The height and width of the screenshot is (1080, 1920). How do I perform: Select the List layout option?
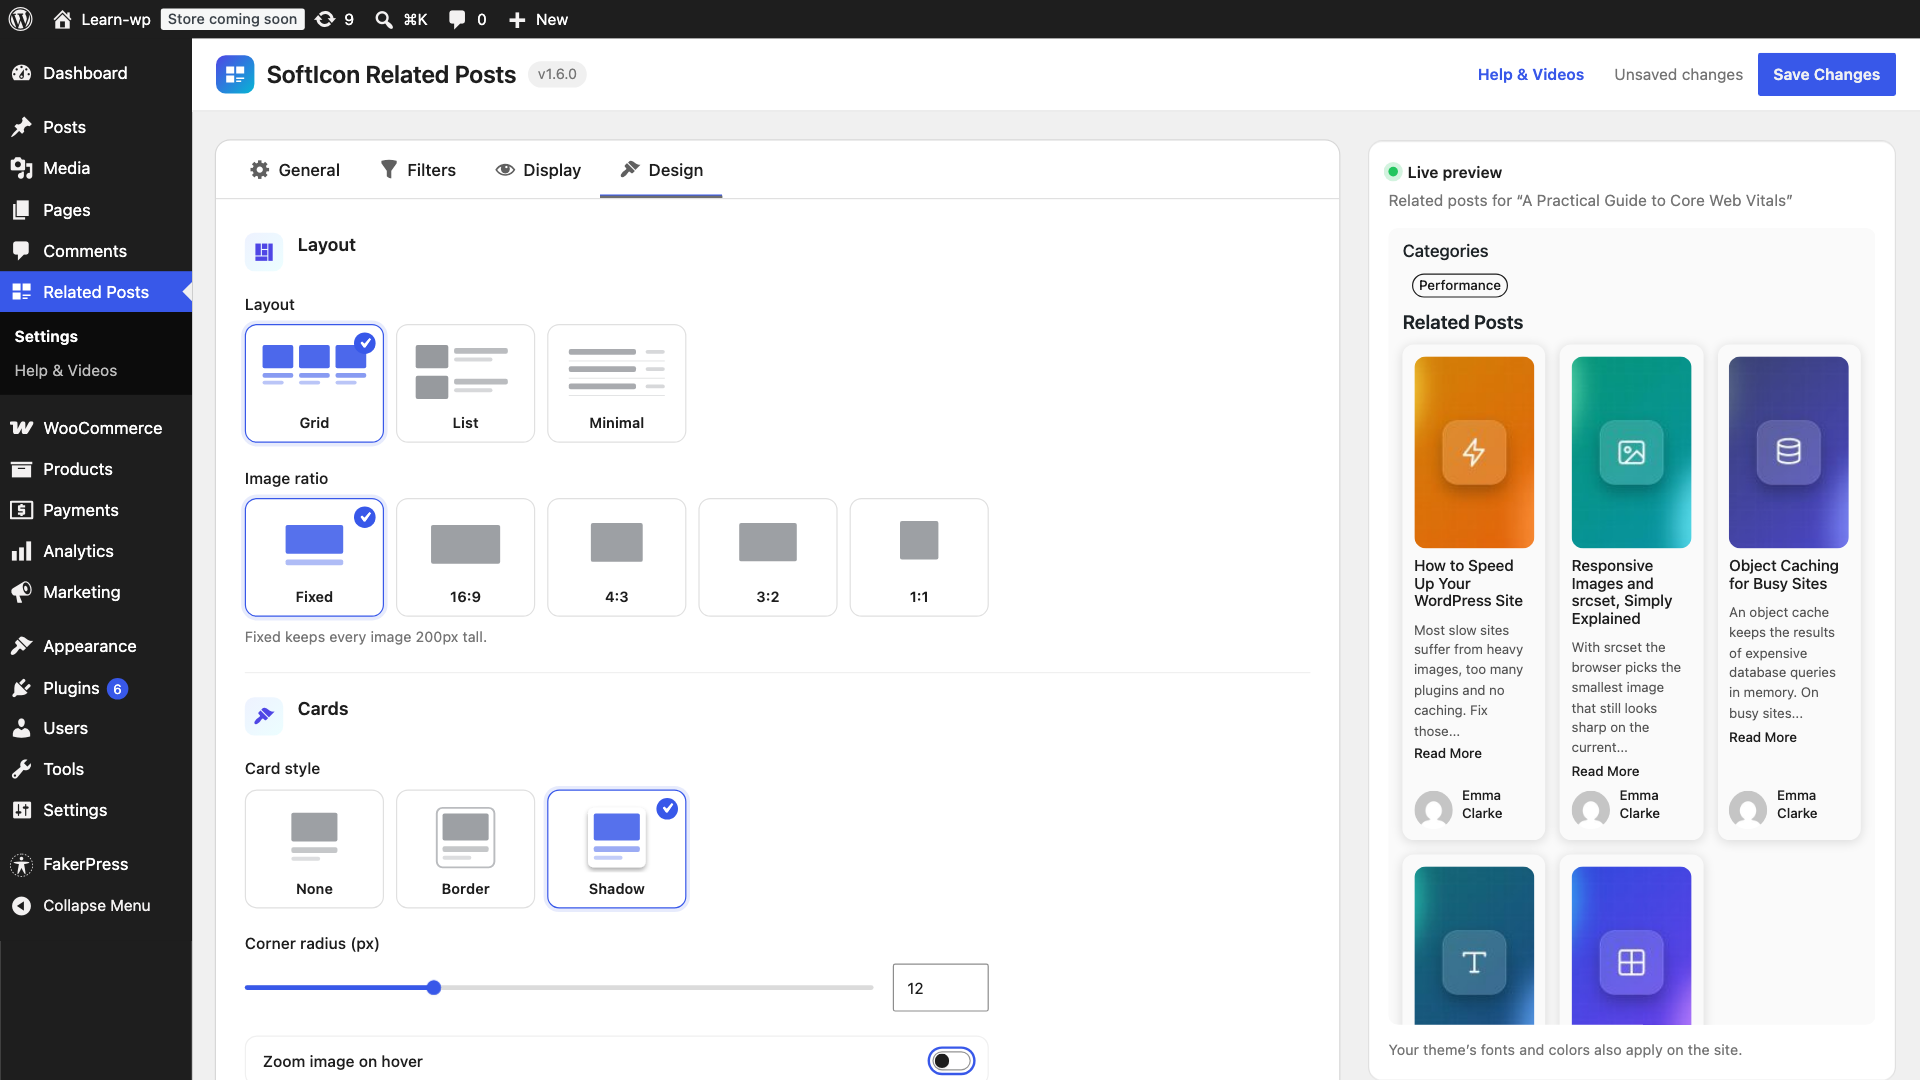pos(465,383)
